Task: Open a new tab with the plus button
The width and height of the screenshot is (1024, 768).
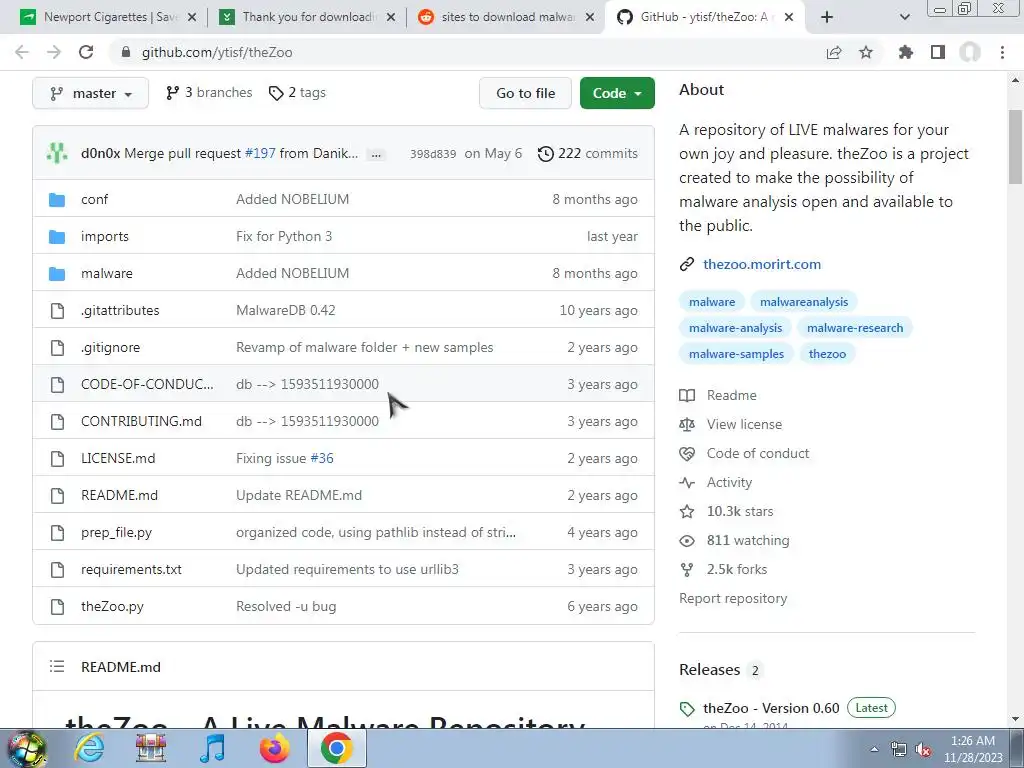Action: [827, 17]
